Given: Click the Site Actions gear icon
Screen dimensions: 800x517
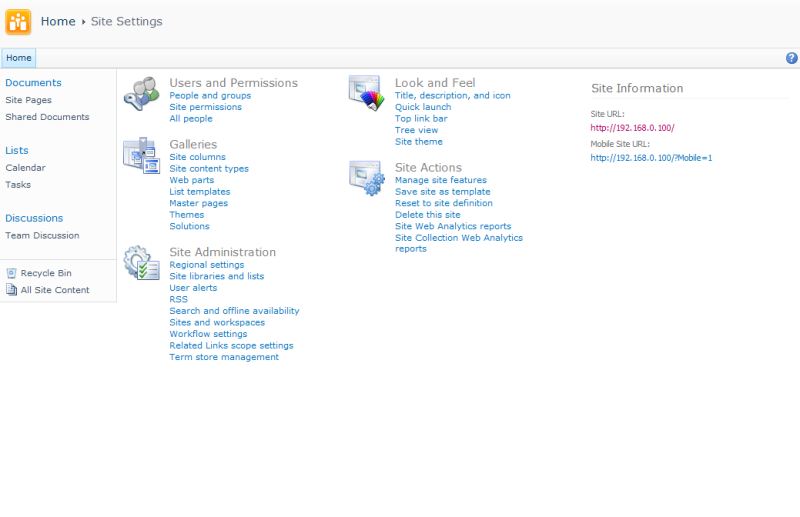Looking at the screenshot, I should pos(365,178).
